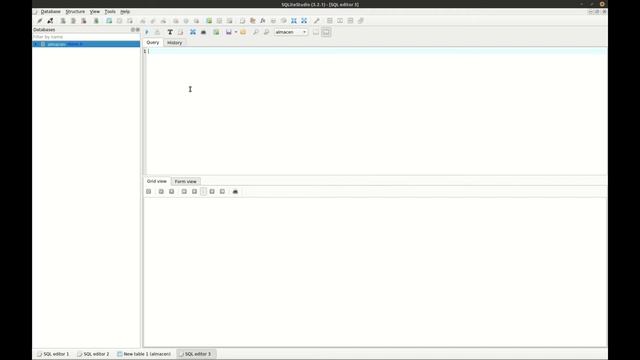Switch to the History tab
This screenshot has height=360, width=640.
175,42
